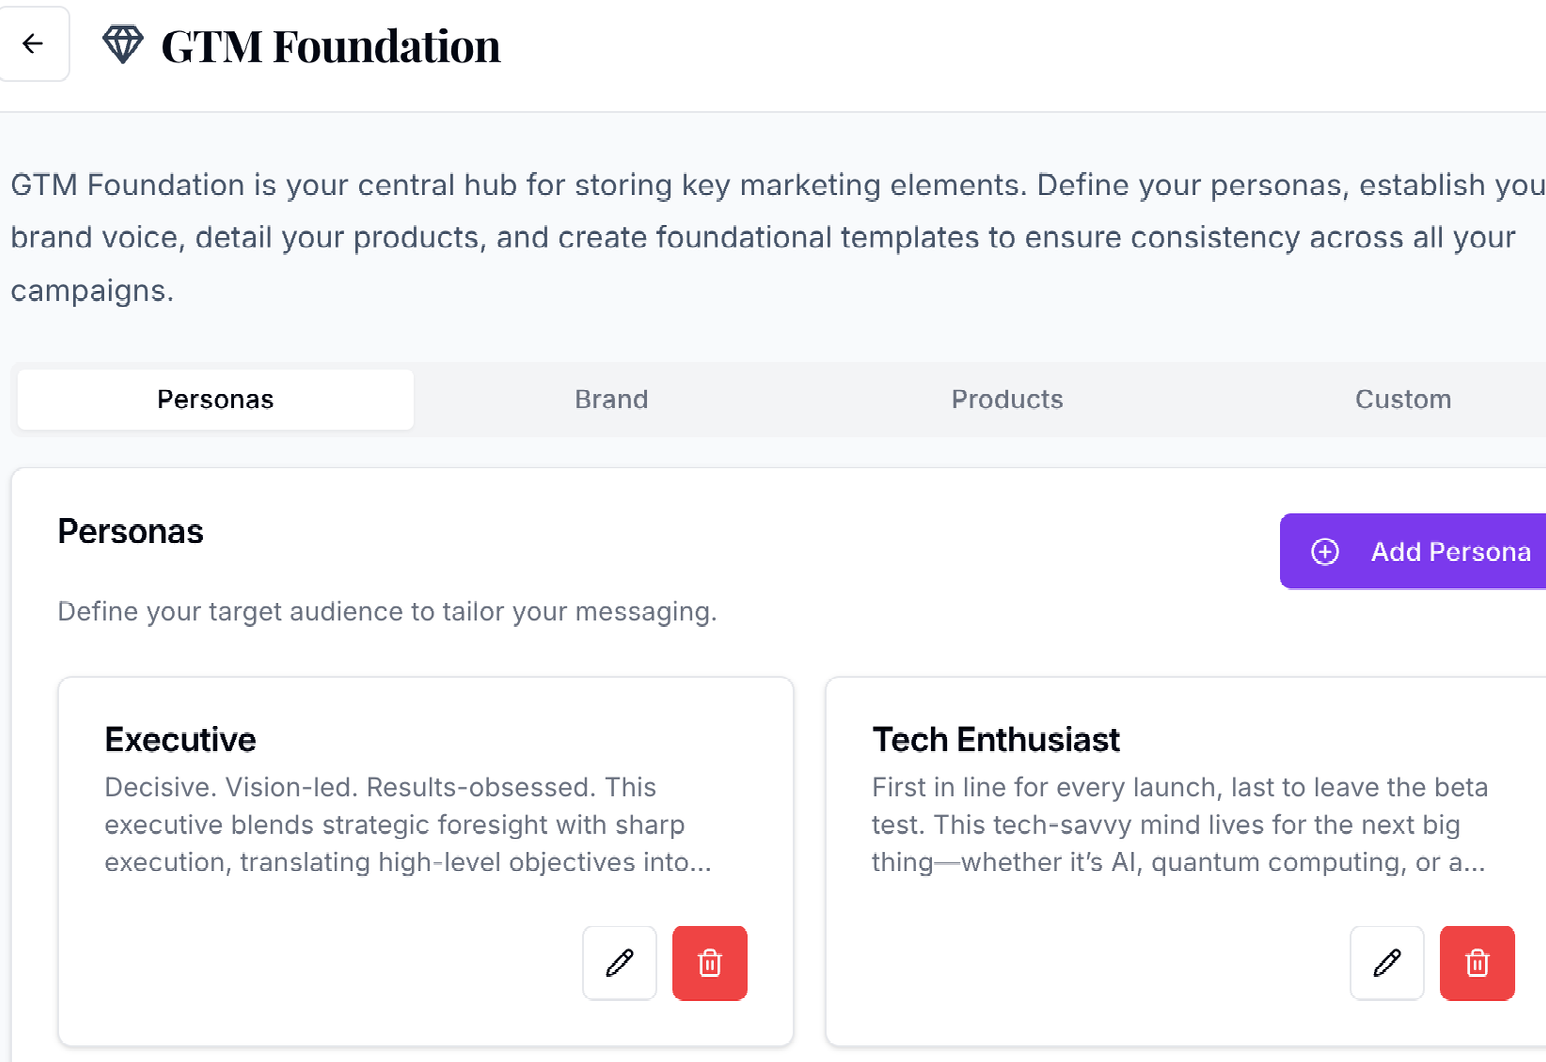
Task: Click the Personas section heading
Action: tap(130, 531)
